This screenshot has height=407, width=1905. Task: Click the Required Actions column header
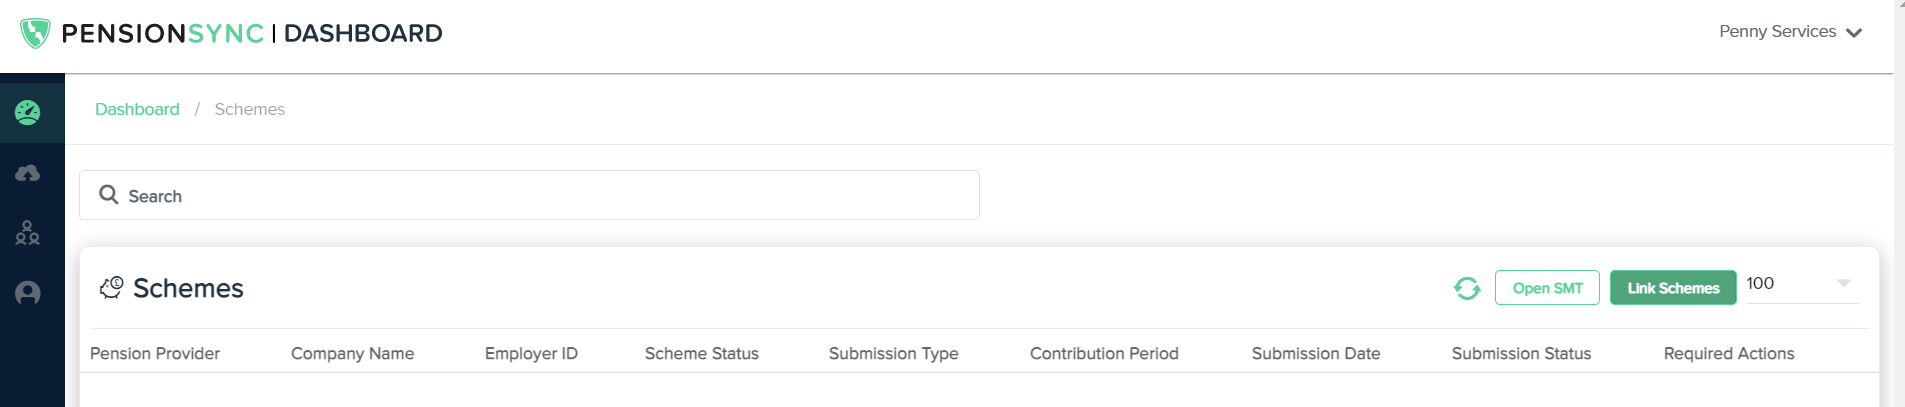click(1728, 353)
